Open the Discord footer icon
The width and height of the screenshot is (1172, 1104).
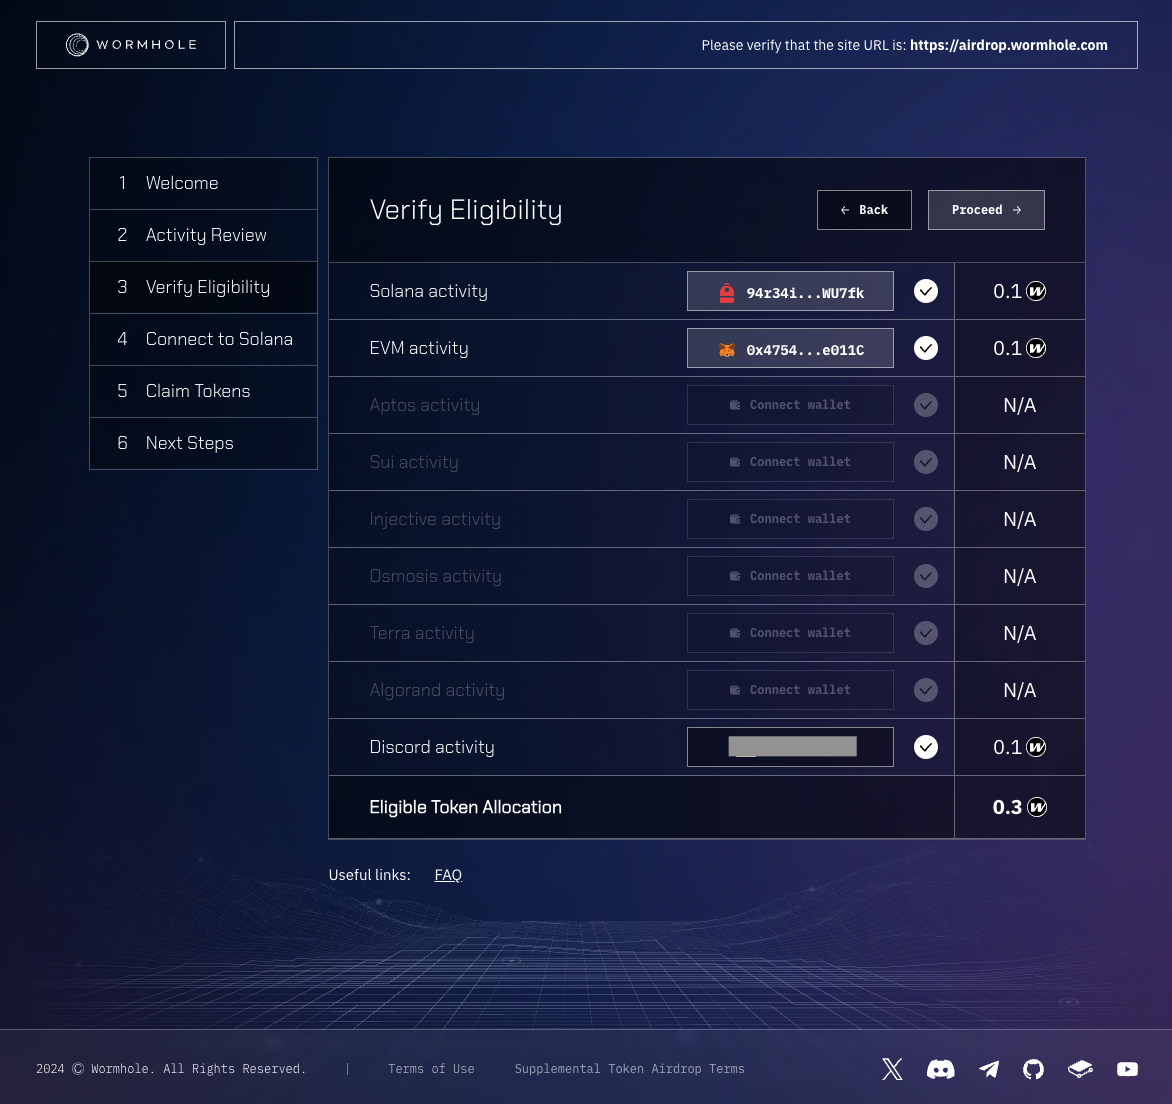coord(940,1069)
